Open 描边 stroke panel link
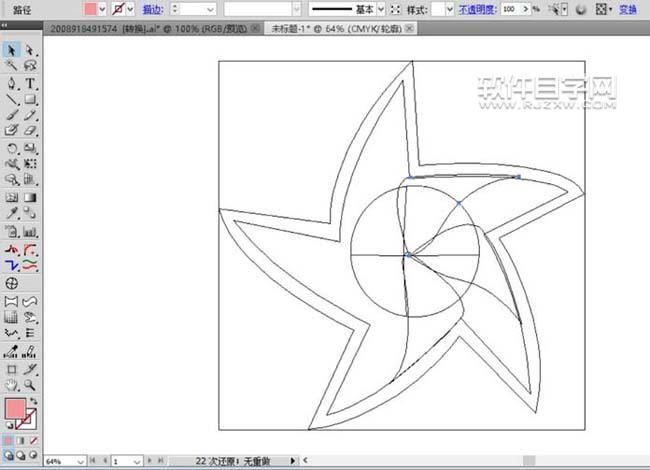 point(153,9)
